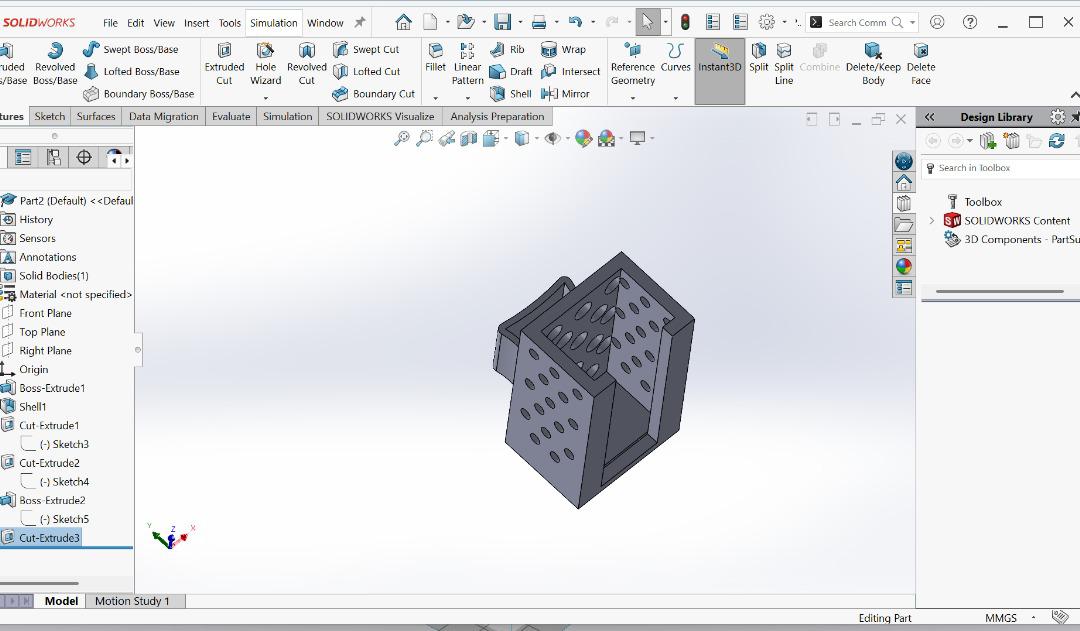Collapse the Design Library panel chevrons
The height and width of the screenshot is (631, 1080).
click(x=929, y=117)
